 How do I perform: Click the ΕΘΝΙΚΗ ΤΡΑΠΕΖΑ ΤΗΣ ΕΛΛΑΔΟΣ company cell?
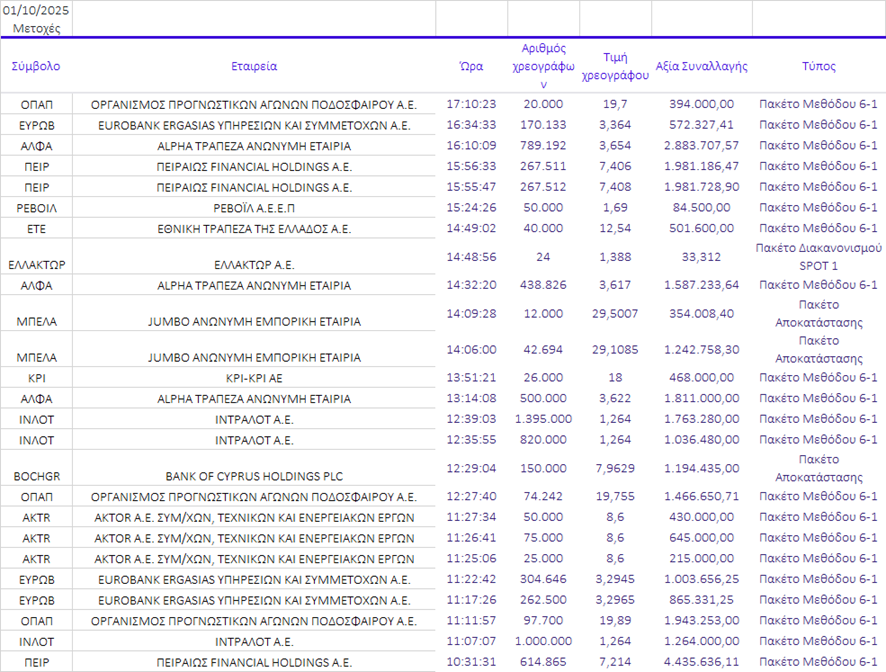pos(253,229)
